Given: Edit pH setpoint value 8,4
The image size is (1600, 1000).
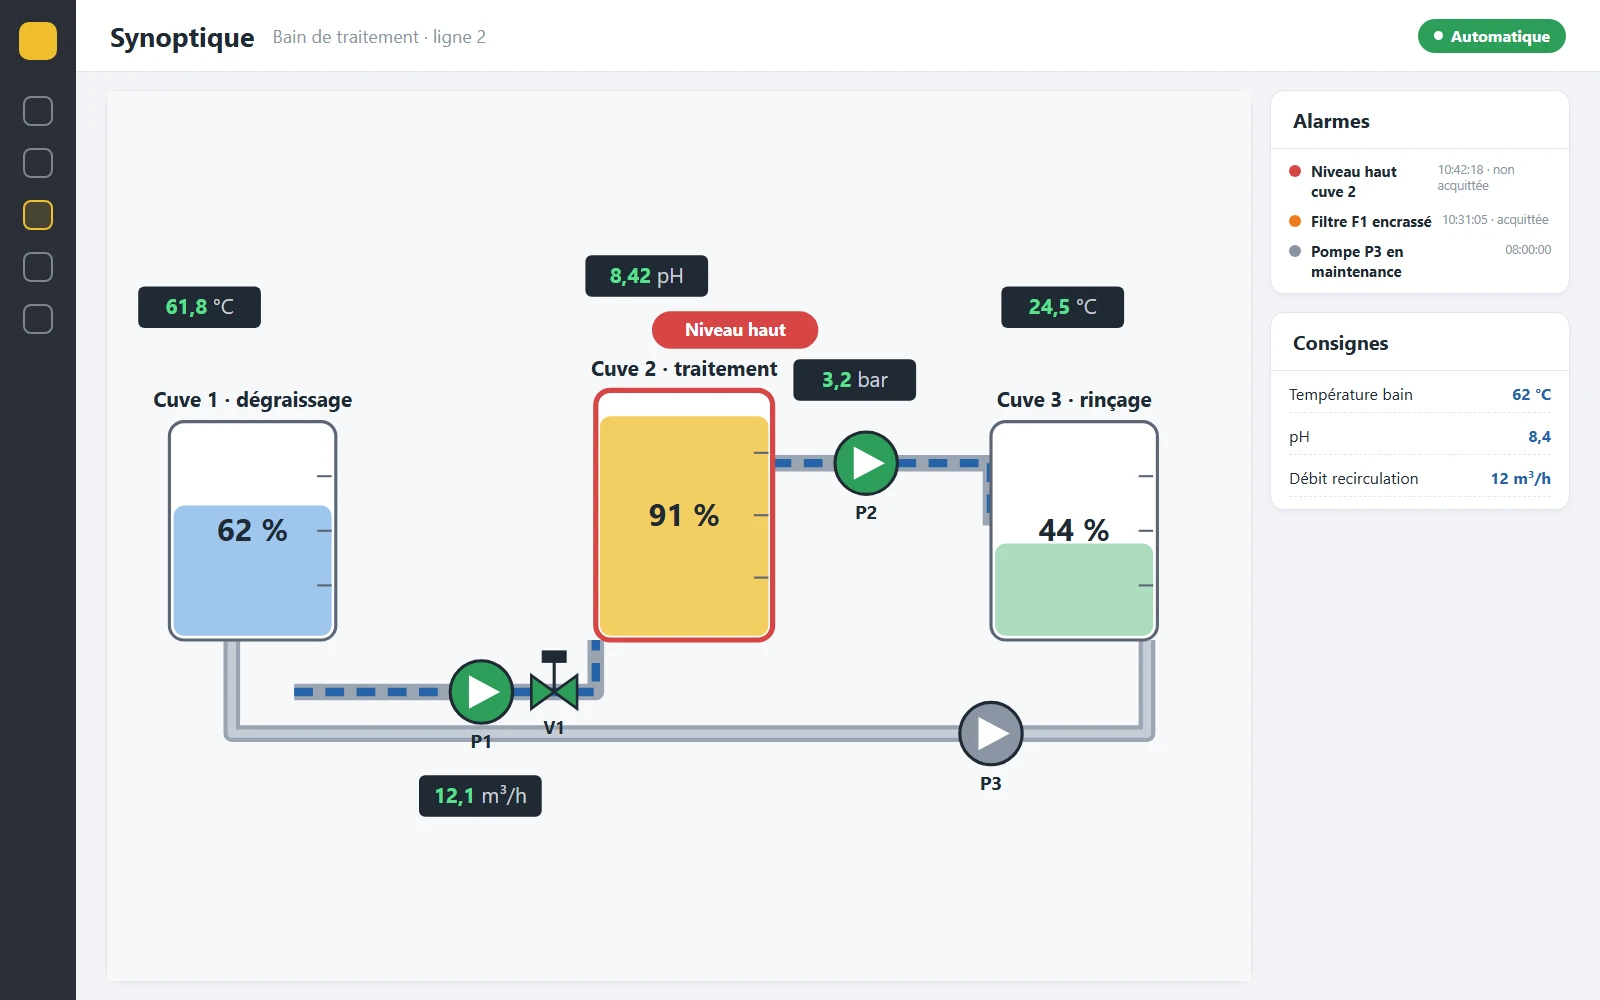Looking at the screenshot, I should click(x=1539, y=436).
